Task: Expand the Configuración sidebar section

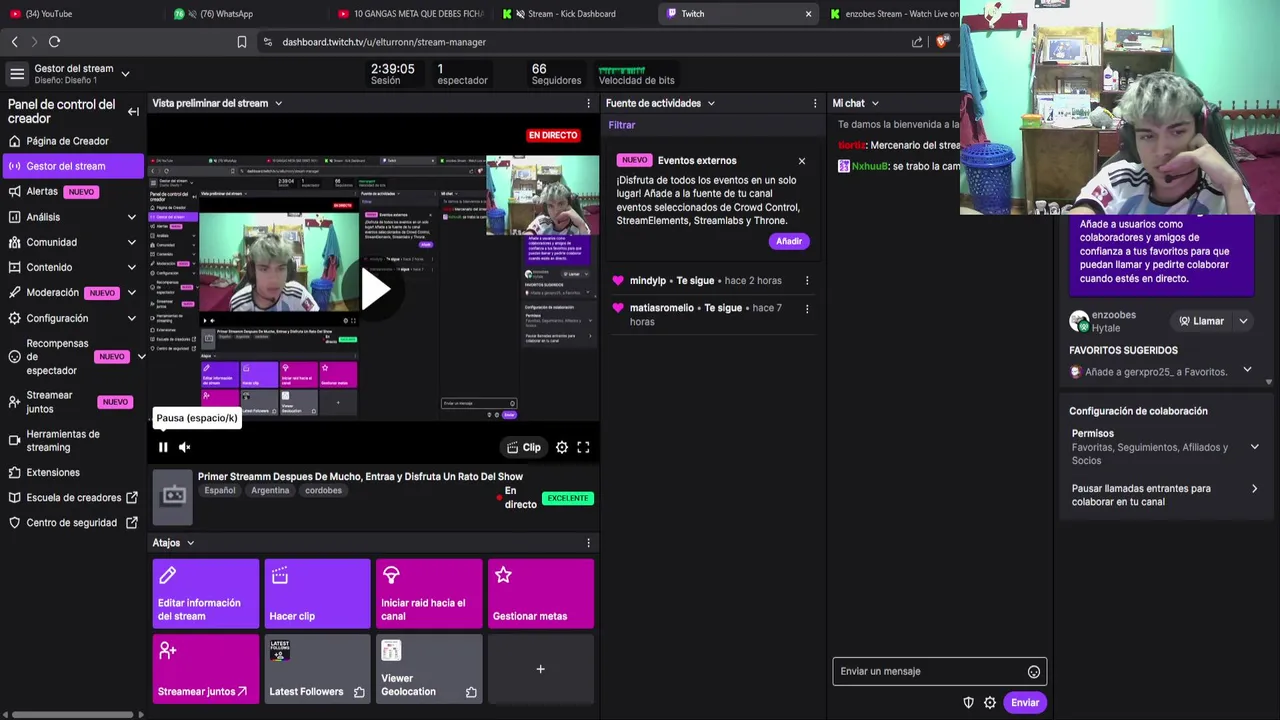Action: 131,318
